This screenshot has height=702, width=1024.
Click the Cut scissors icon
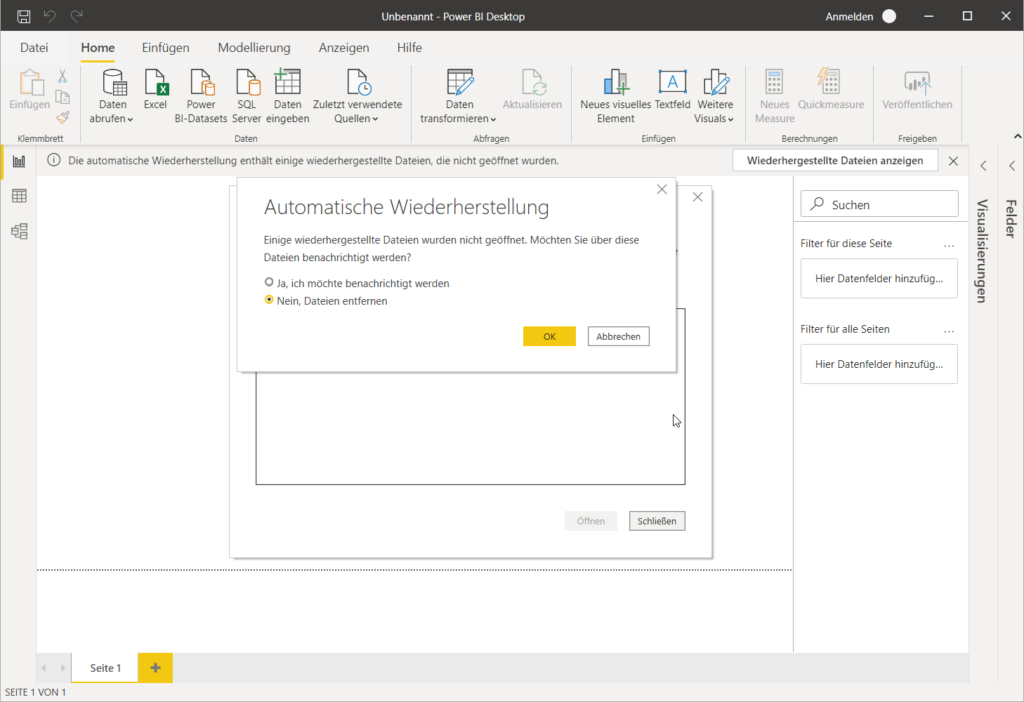pyautogui.click(x=62, y=77)
